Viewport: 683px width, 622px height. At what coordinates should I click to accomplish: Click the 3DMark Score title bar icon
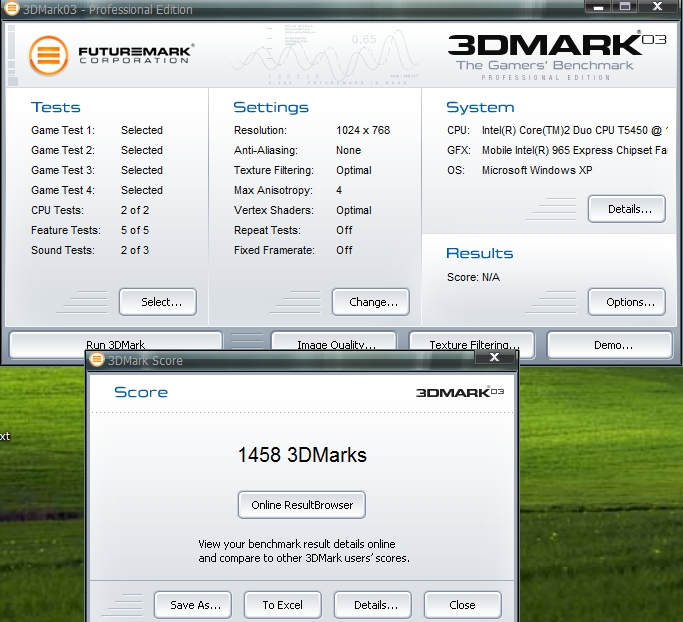(97, 360)
